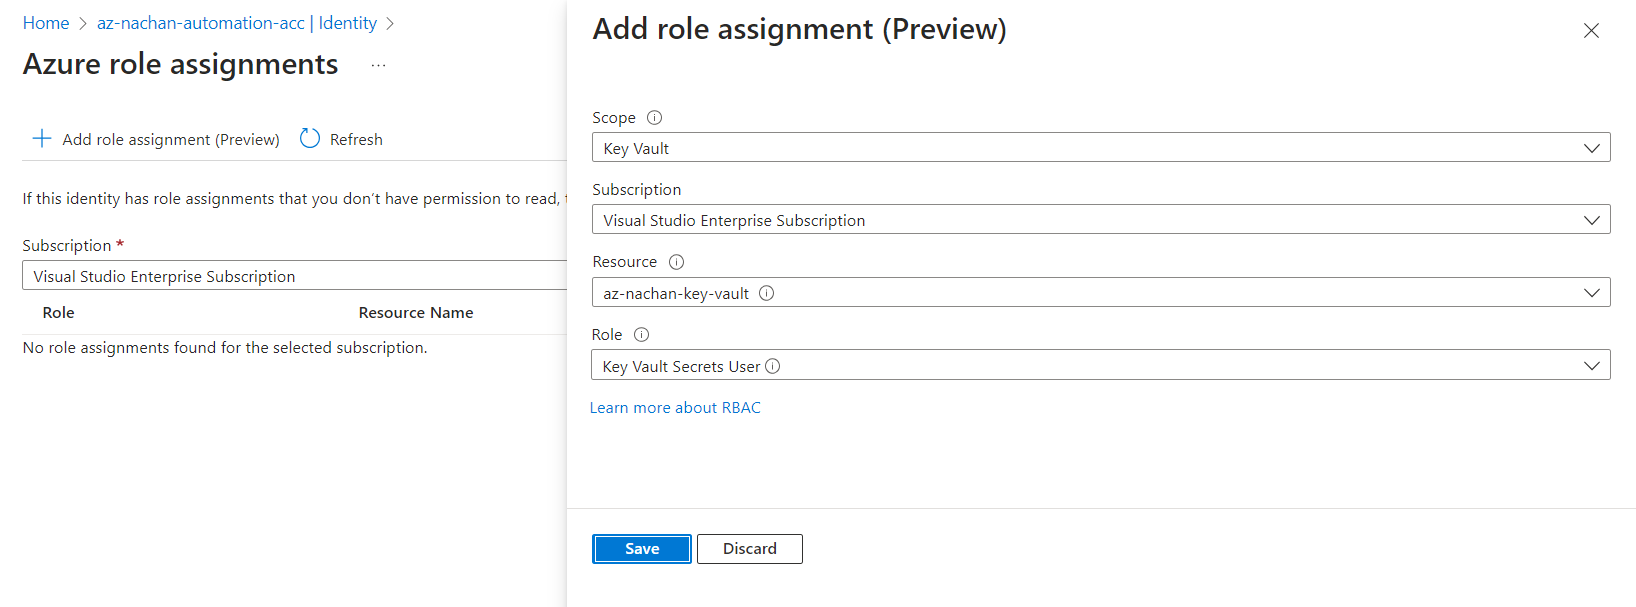Discard the role assignment changes
Image resolution: width=1636 pixels, height=607 pixels.
click(x=749, y=549)
